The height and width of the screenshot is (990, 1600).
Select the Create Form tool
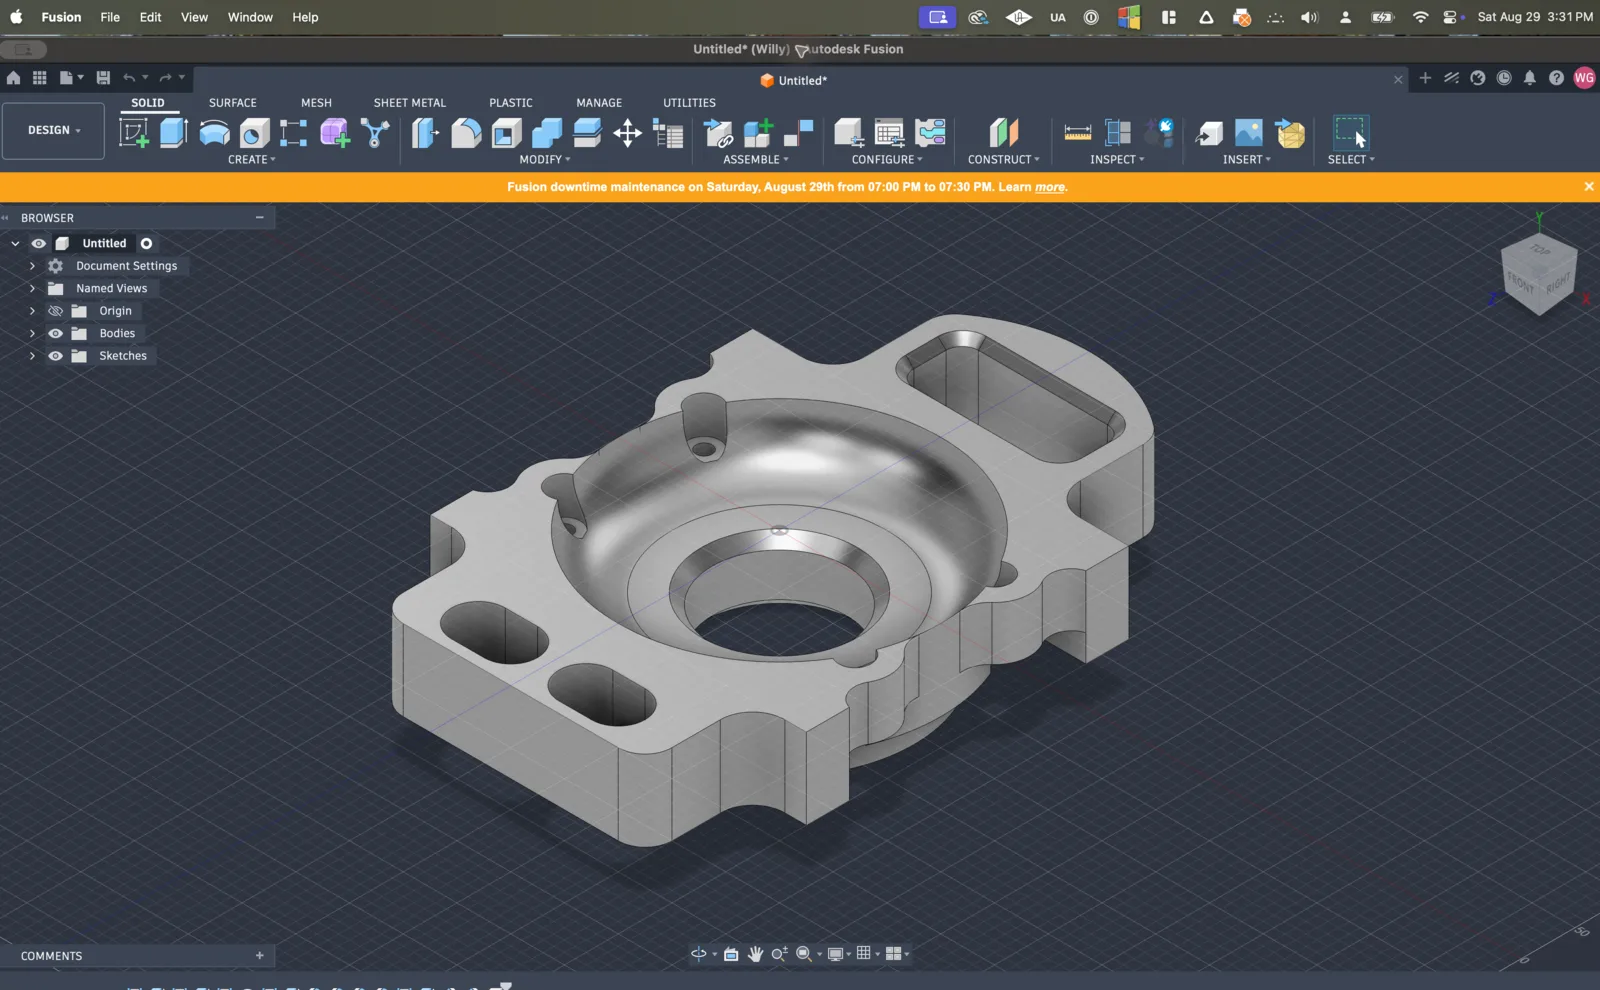pyautogui.click(x=335, y=132)
